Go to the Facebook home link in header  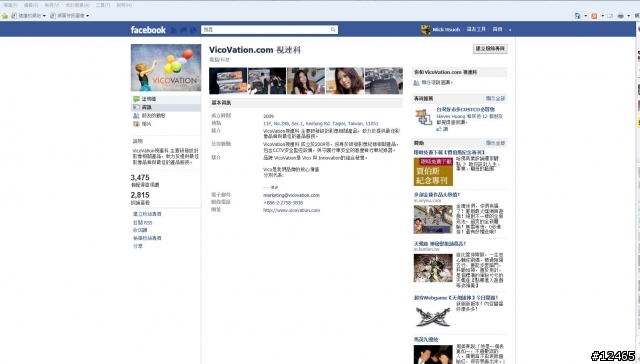click(x=497, y=29)
